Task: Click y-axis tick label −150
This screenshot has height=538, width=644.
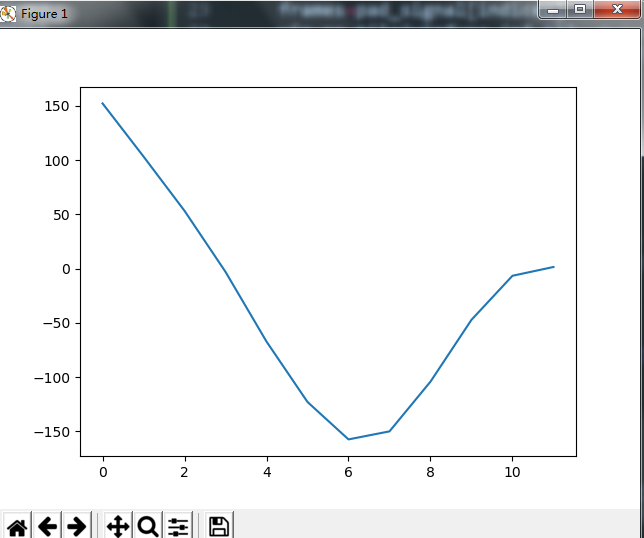Action: click(52, 432)
